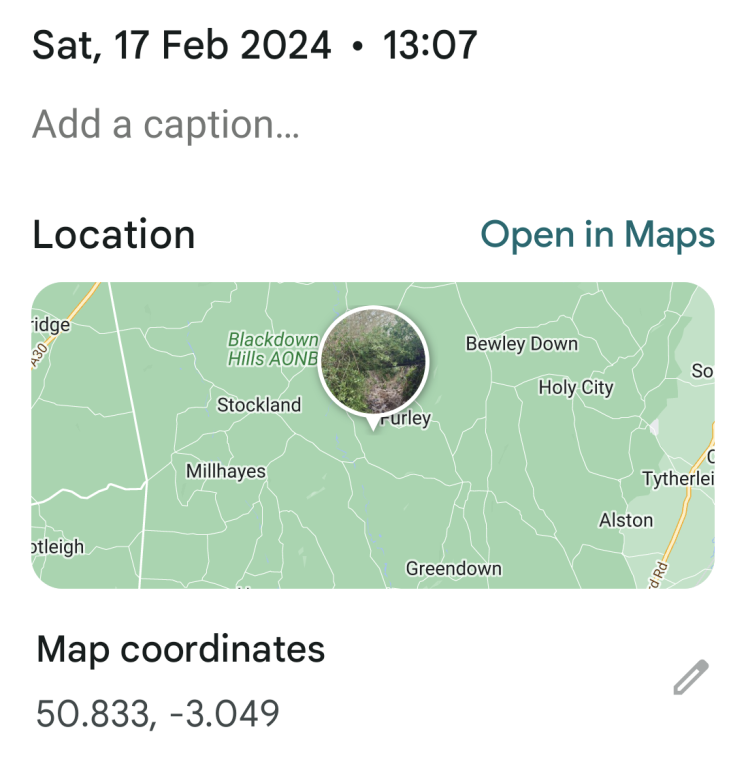Image resolution: width=746 pixels, height=768 pixels.
Task: Tap the photo thumbnail map pin
Action: coord(373,360)
